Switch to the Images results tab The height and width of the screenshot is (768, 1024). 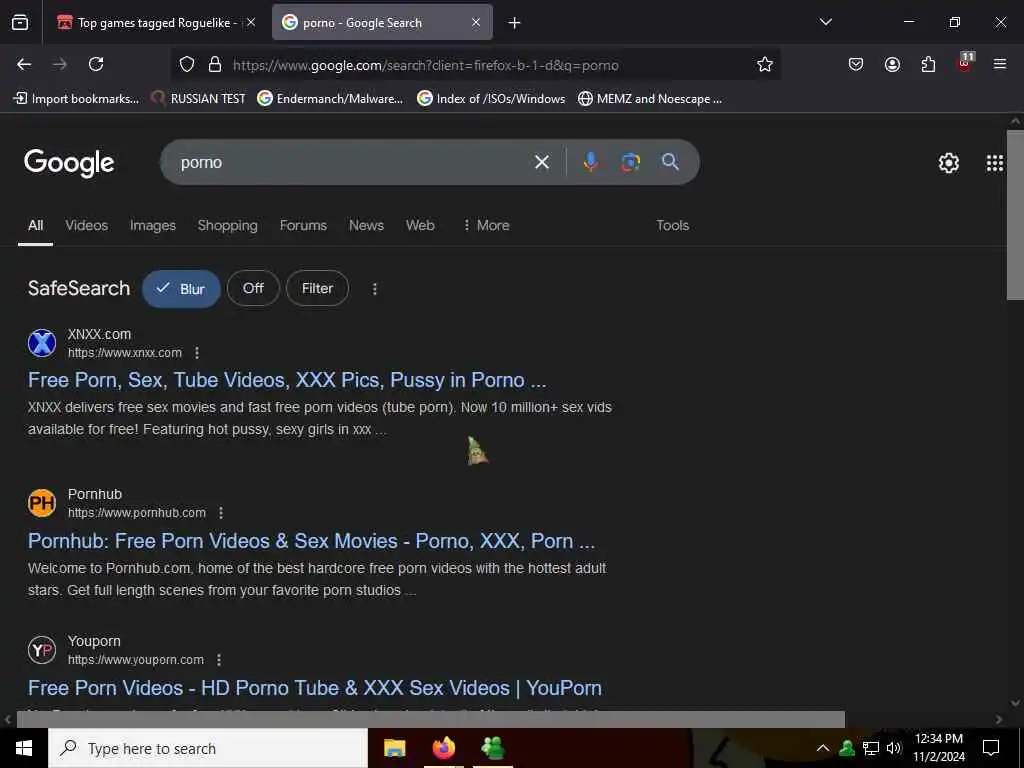click(x=153, y=225)
